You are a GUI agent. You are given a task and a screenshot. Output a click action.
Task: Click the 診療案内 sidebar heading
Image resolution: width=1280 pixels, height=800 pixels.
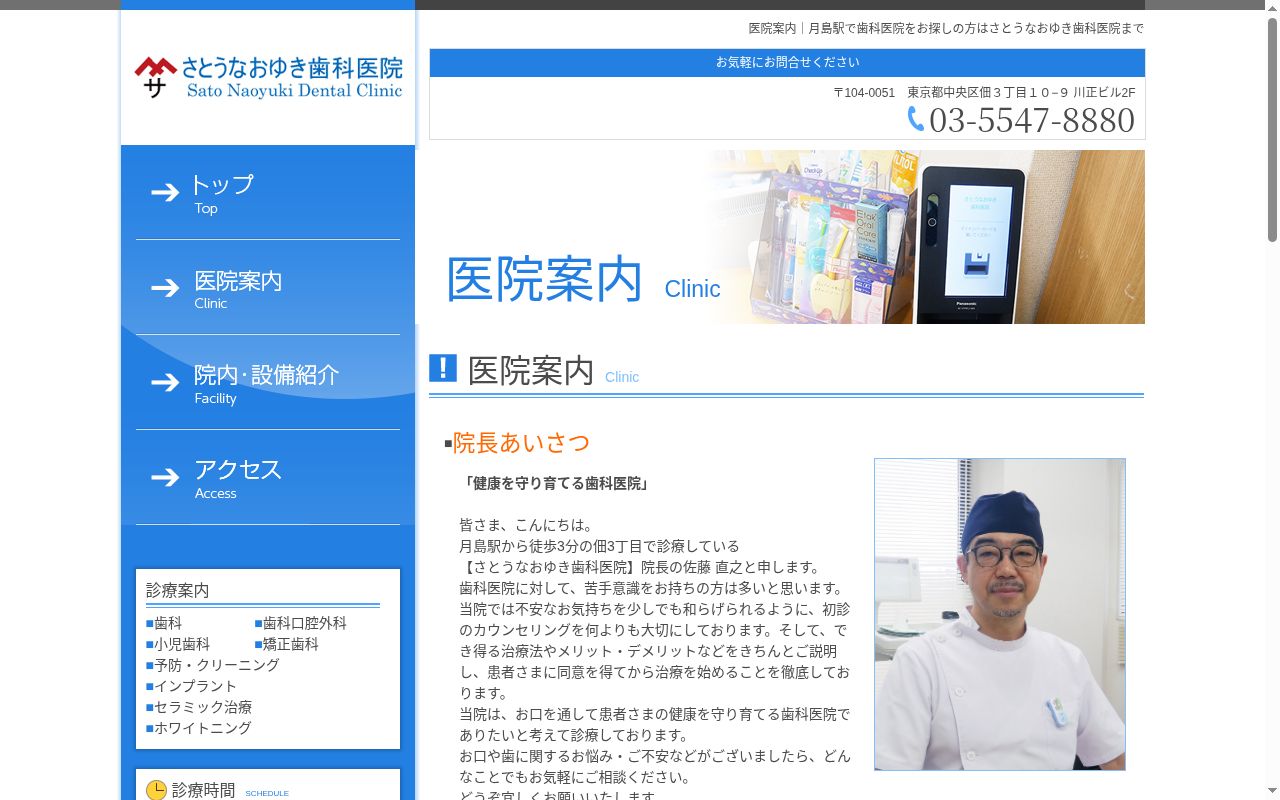(x=178, y=590)
